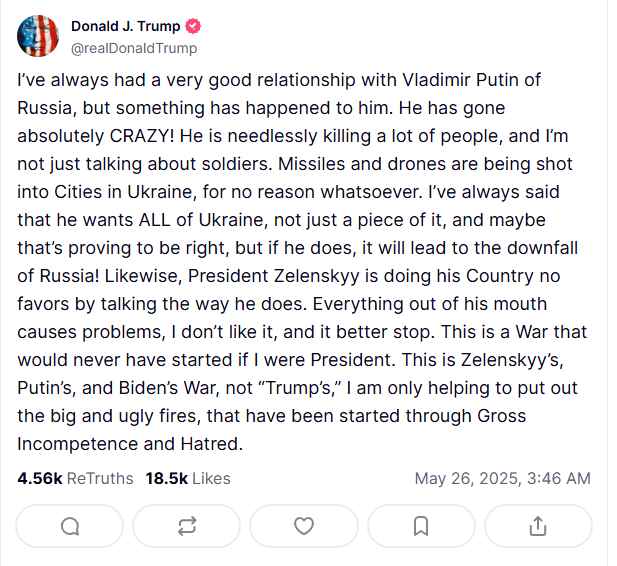Bookmark this post with the bookmark icon
This screenshot has height=566, width=617.
(421, 526)
